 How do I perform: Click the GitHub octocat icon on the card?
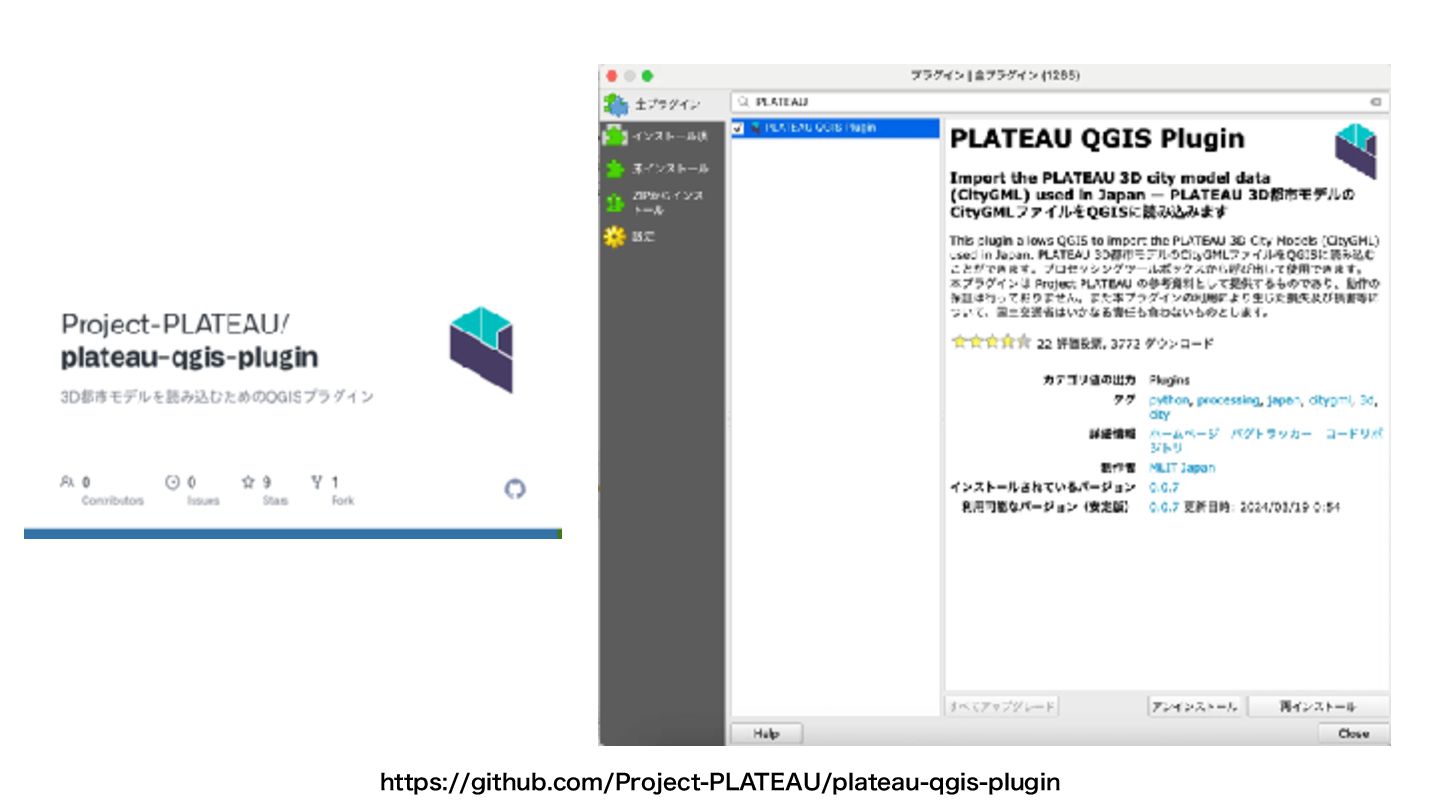[x=515, y=489]
